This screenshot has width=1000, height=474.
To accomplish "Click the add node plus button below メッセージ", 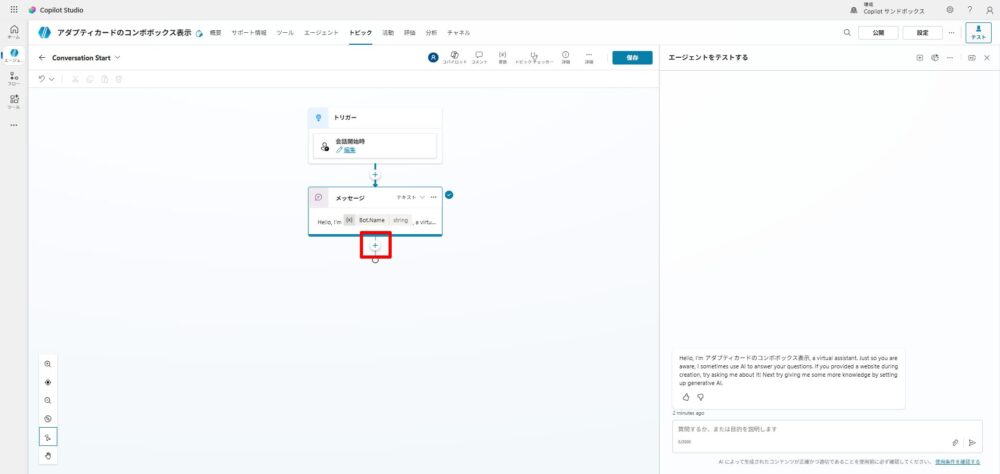I will click(x=375, y=245).
